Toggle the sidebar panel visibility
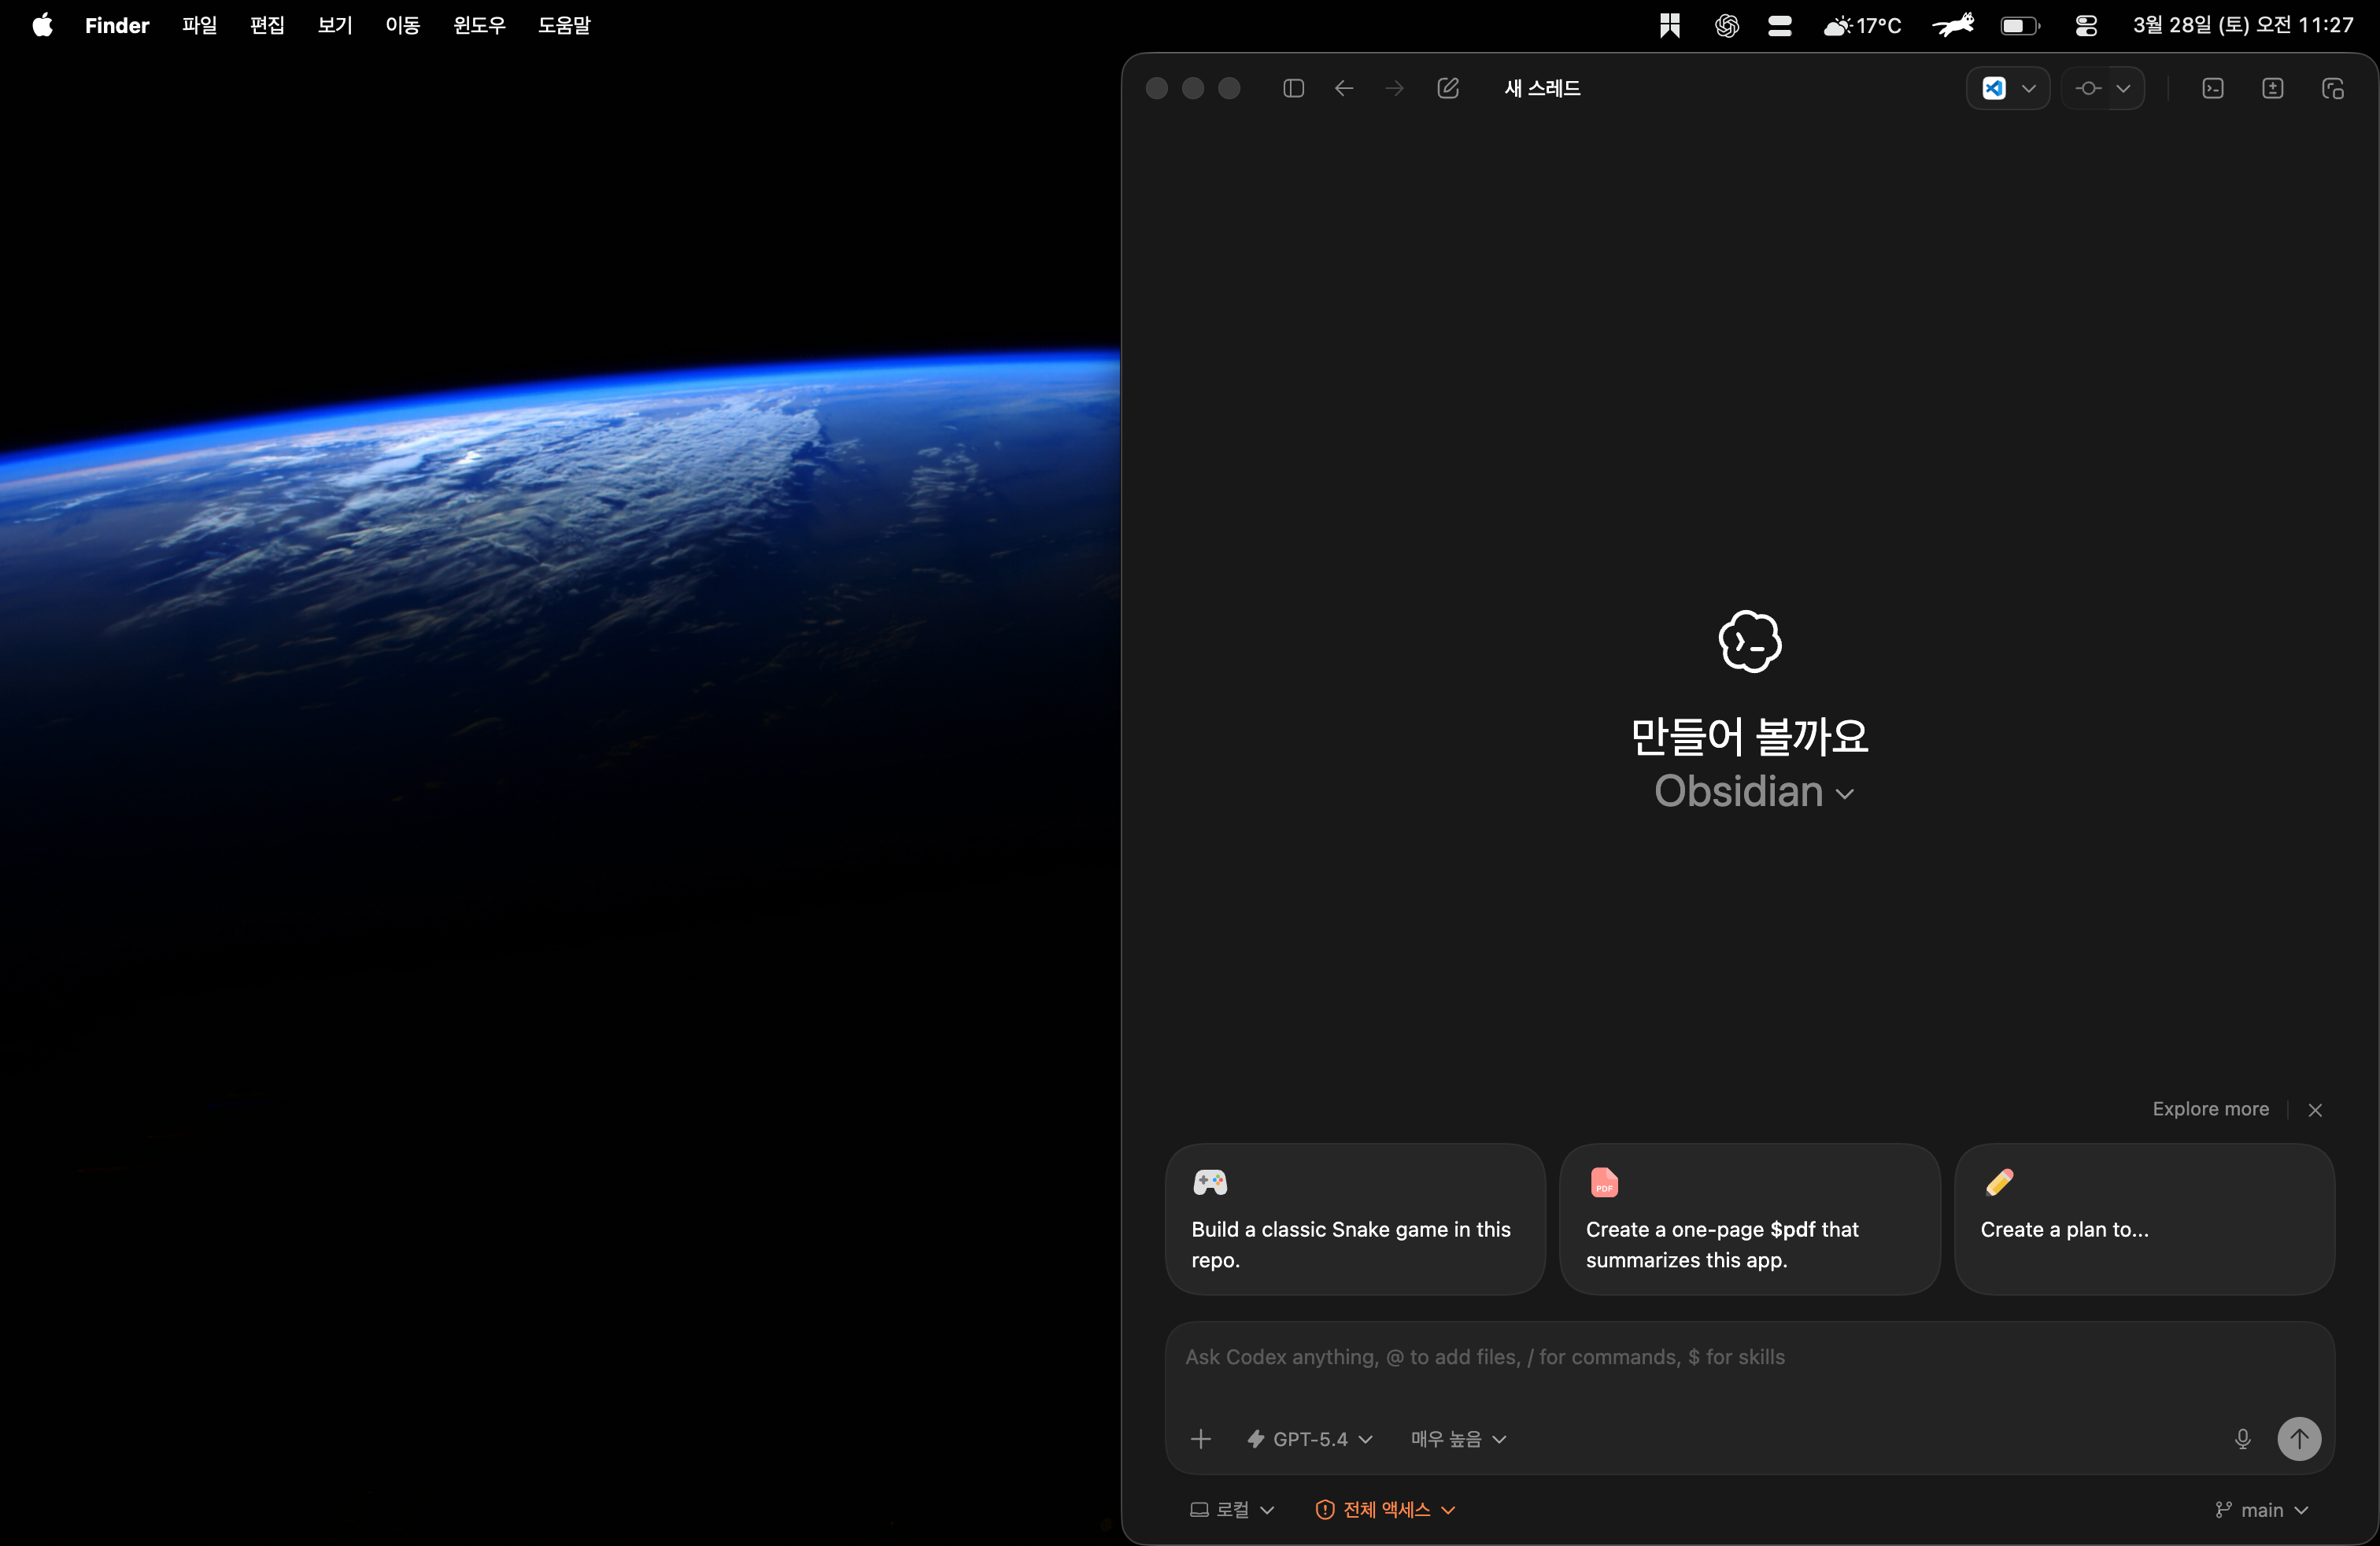 coord(1293,88)
